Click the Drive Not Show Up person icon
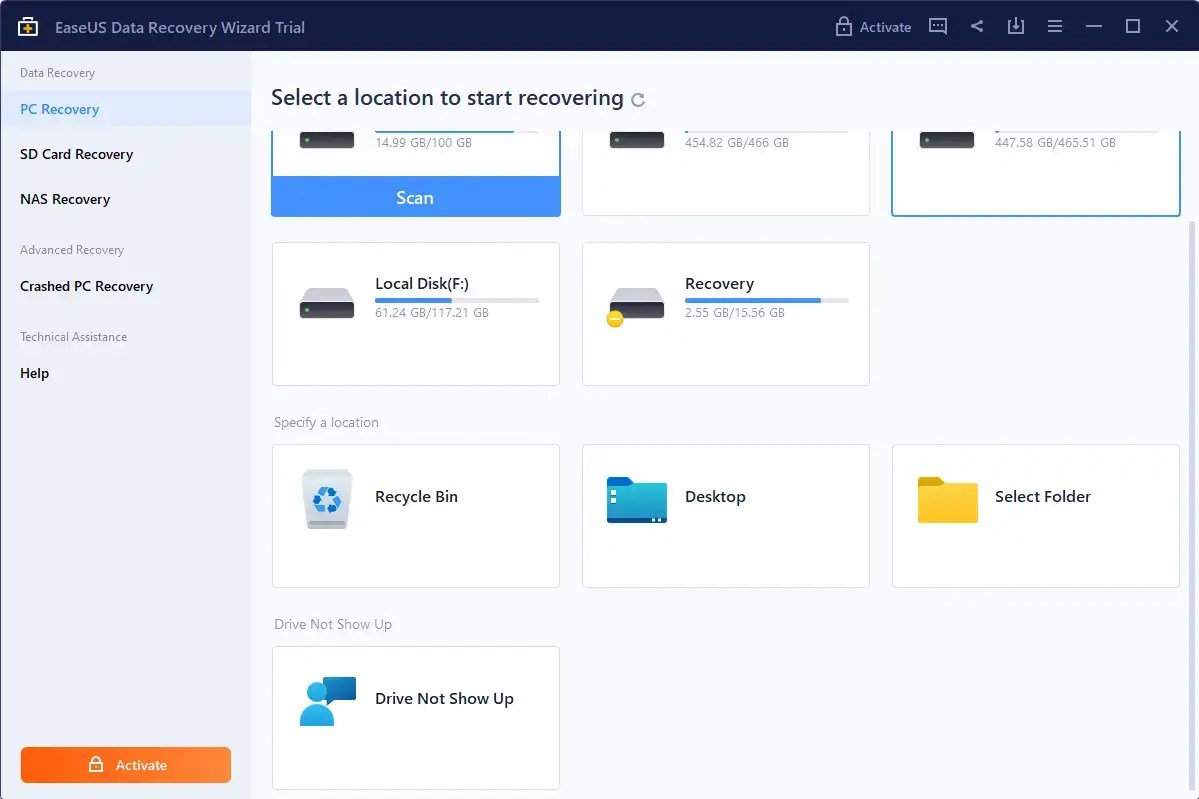 (x=327, y=701)
